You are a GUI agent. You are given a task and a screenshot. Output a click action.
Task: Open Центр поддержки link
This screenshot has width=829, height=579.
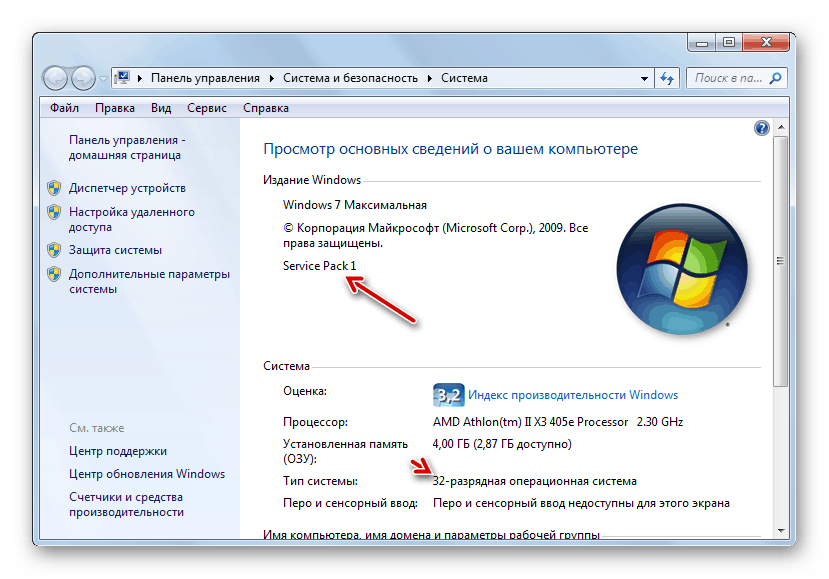click(x=118, y=451)
